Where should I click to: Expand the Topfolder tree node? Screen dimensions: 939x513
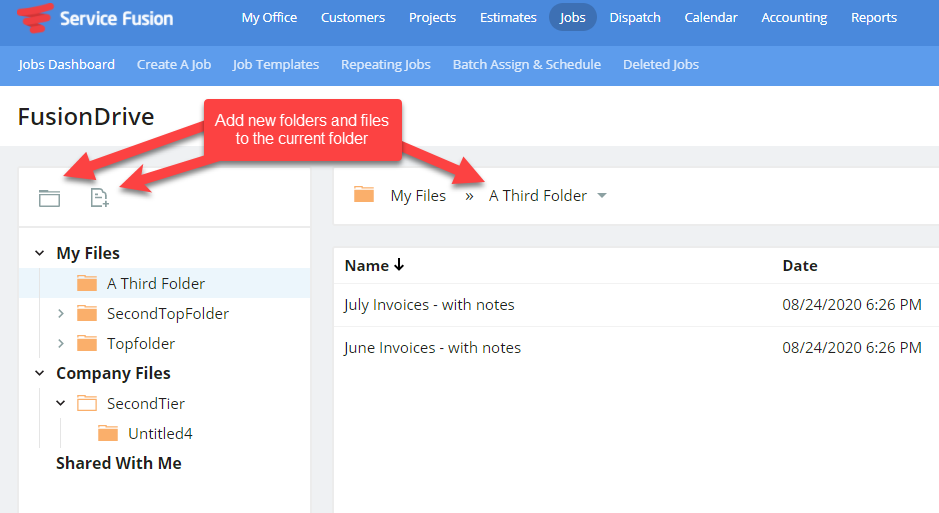(x=60, y=343)
